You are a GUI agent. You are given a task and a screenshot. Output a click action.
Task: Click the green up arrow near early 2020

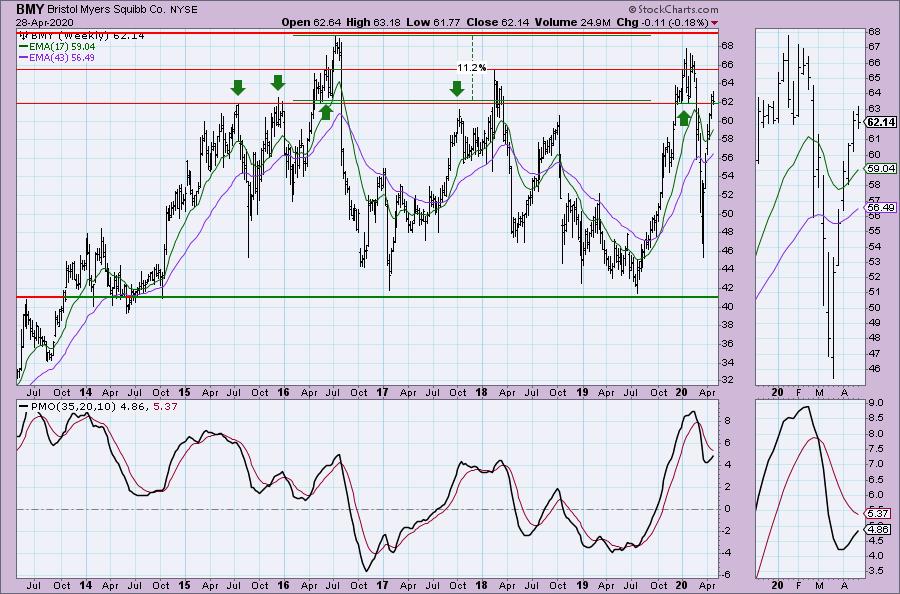click(683, 118)
